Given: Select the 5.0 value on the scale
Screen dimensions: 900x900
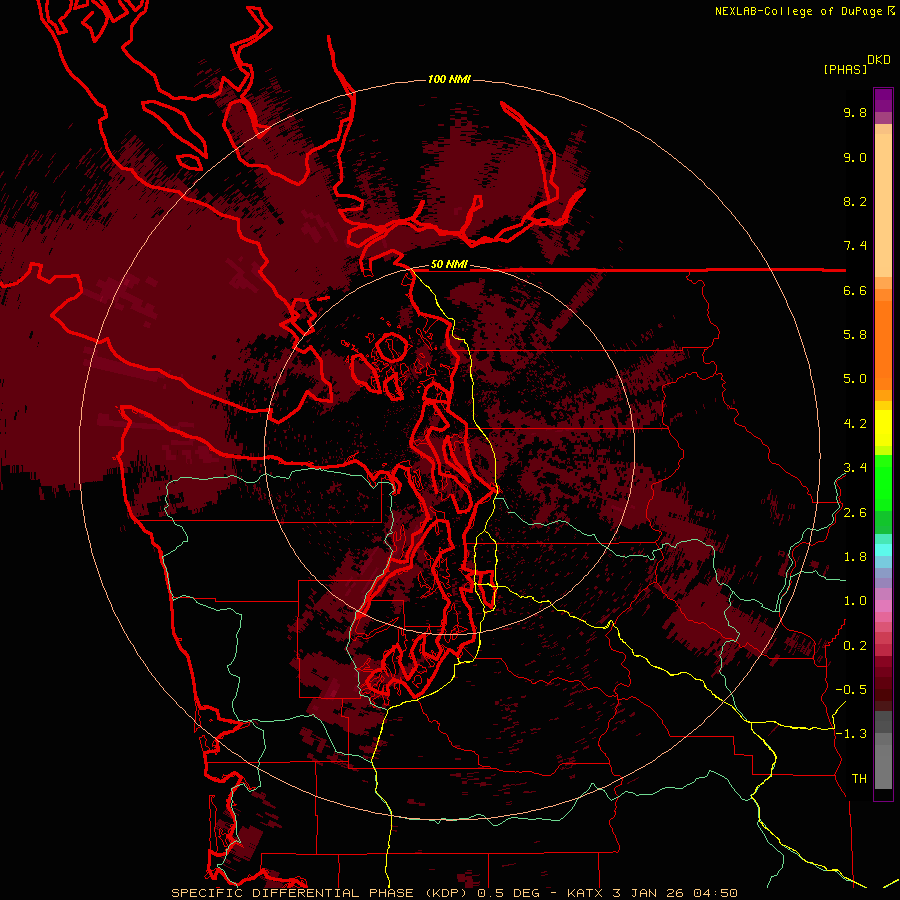Looking at the screenshot, I should point(855,379).
